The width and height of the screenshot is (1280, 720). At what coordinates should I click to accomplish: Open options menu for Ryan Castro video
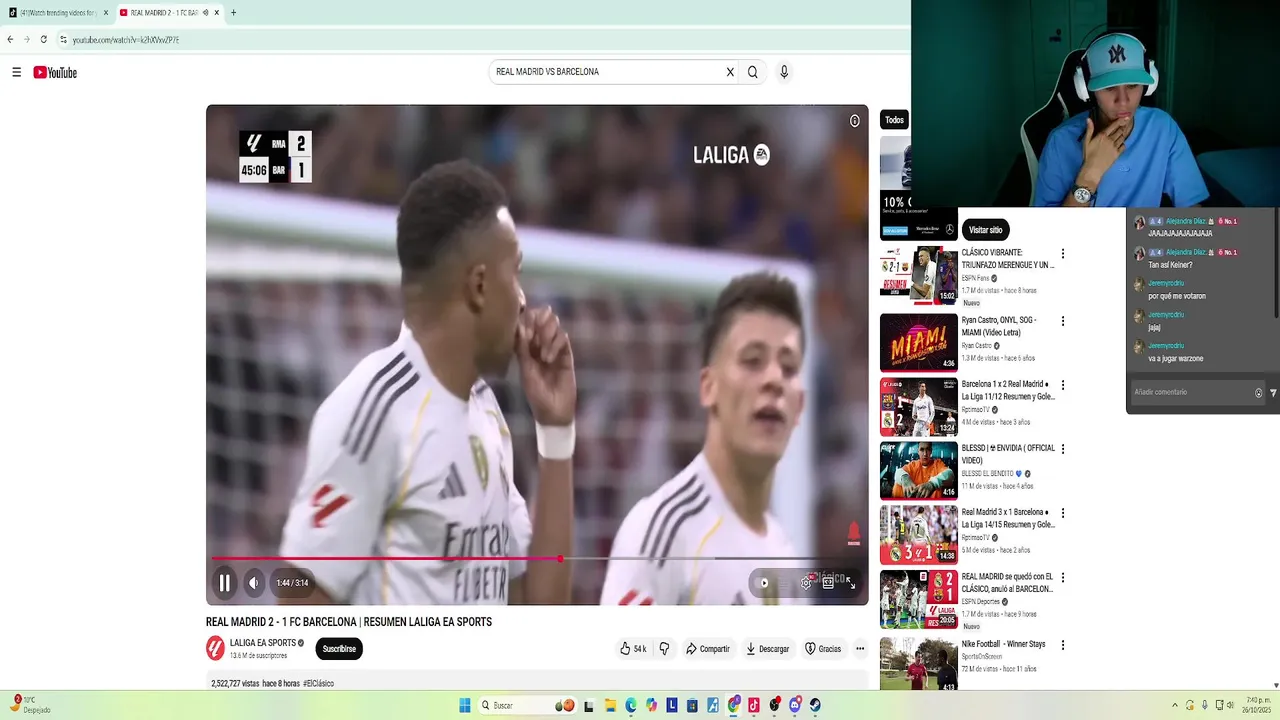coord(1063,321)
